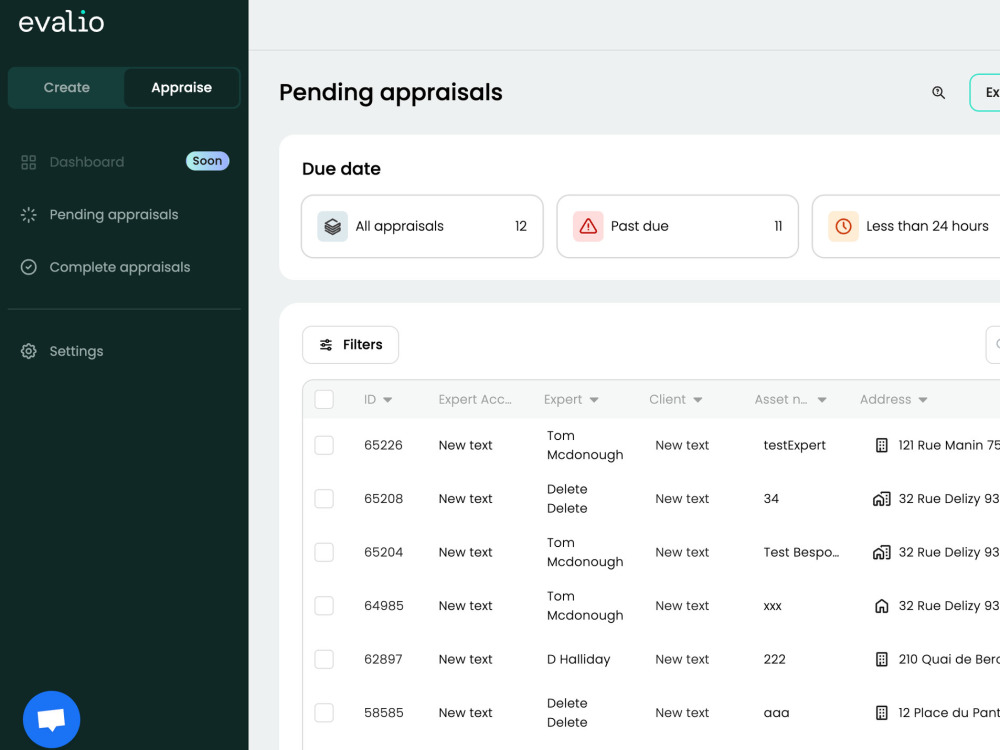This screenshot has height=750, width=1000.
Task: Click the partially visible Ex button
Action: click(985, 92)
